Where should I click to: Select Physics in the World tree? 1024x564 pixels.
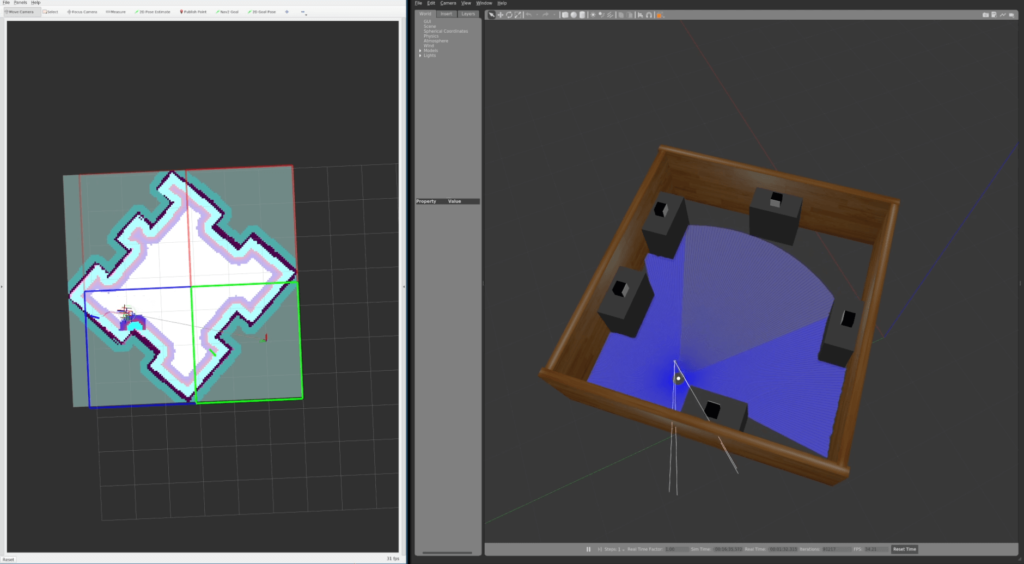point(431,36)
